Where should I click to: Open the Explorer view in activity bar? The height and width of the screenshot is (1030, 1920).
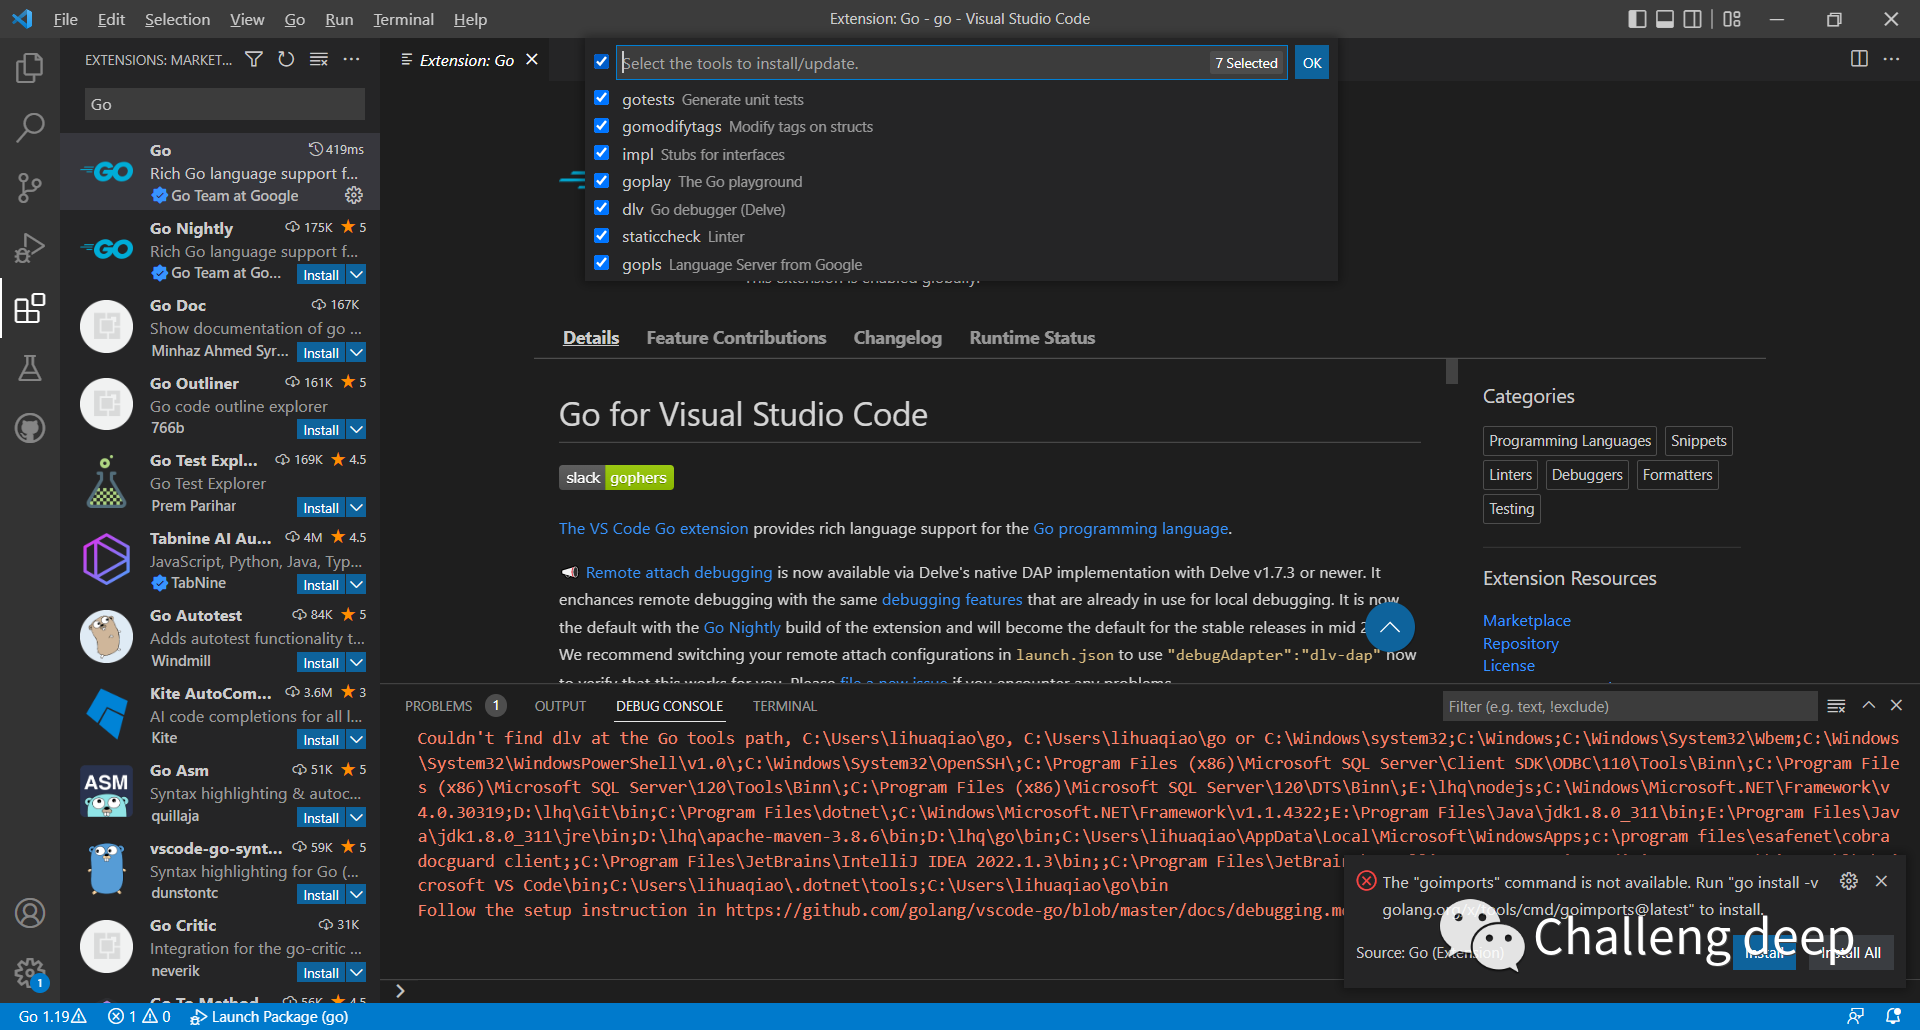pos(30,68)
